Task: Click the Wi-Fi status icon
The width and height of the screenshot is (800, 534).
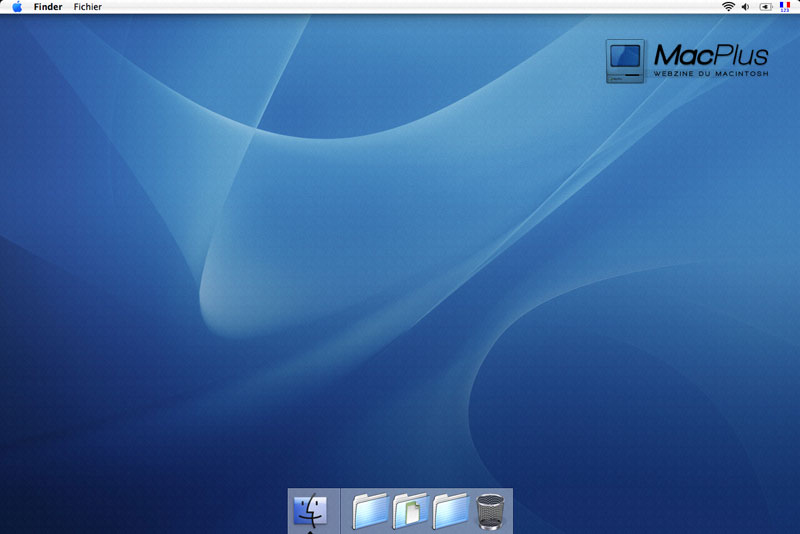Action: [x=728, y=7]
